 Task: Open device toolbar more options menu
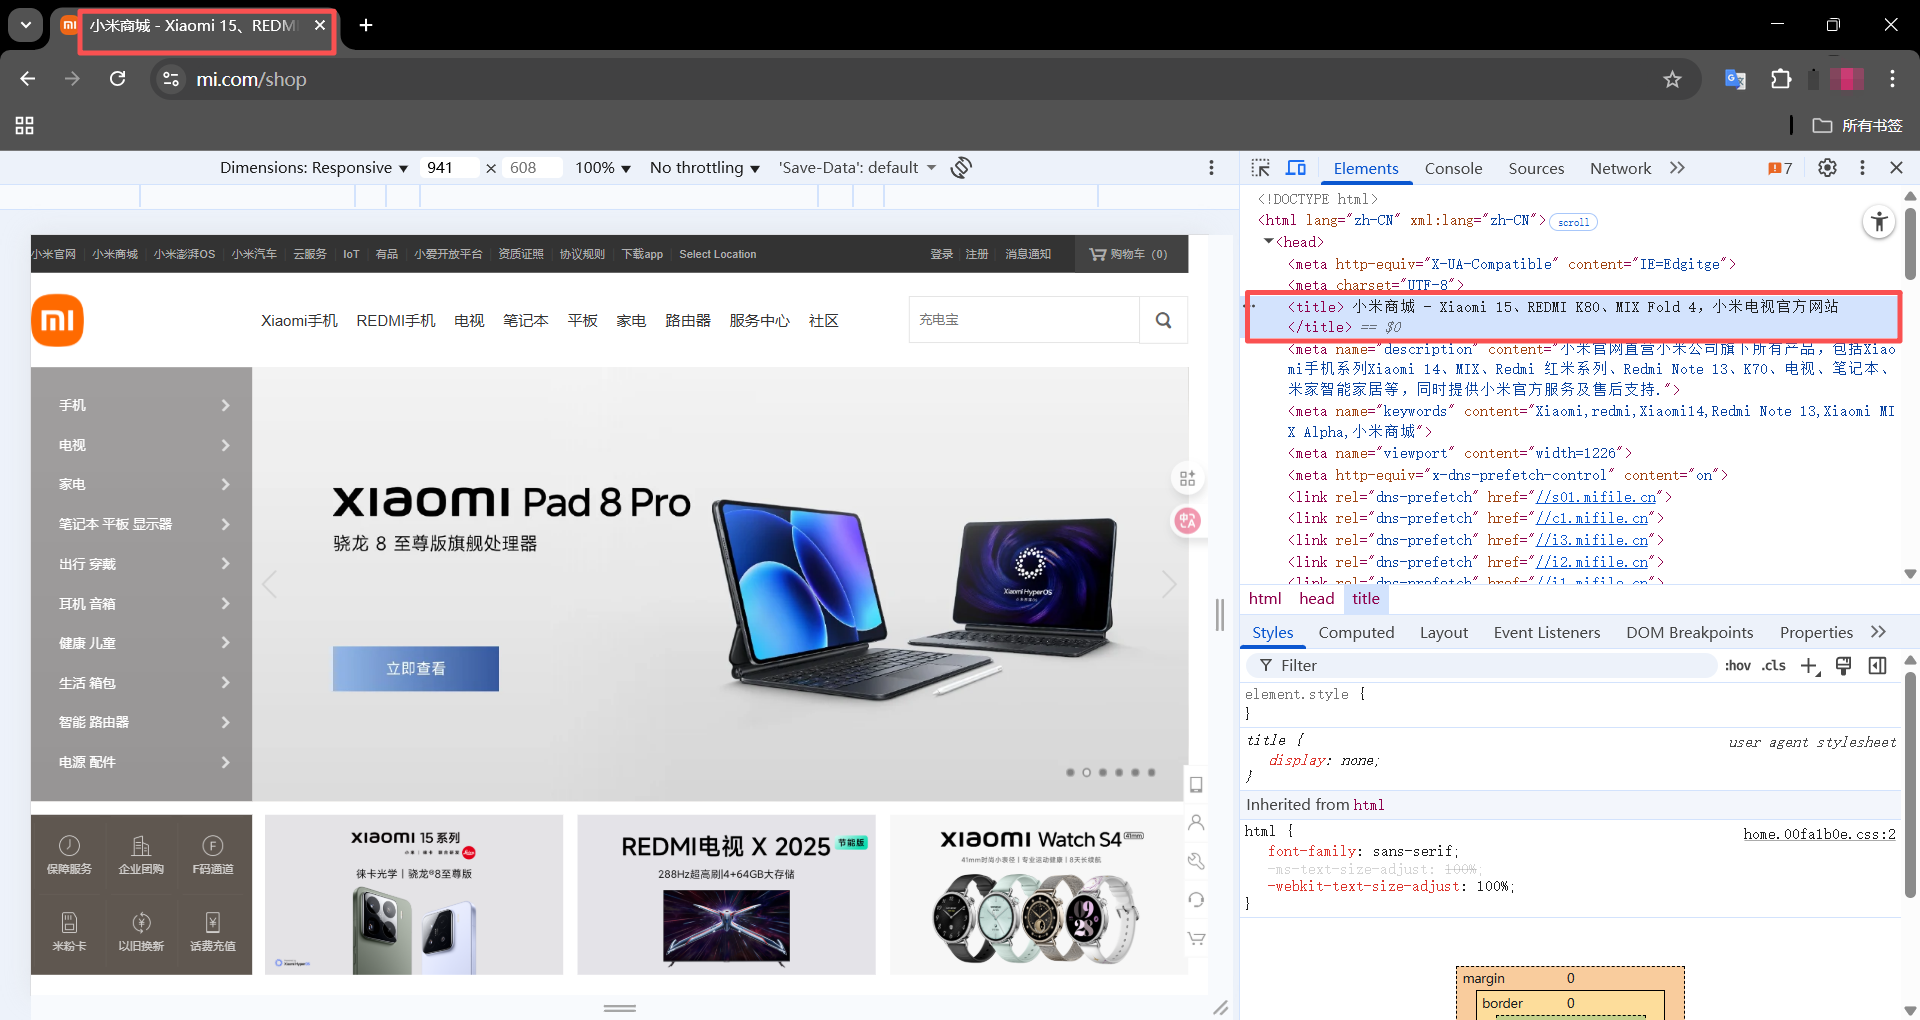click(1211, 168)
